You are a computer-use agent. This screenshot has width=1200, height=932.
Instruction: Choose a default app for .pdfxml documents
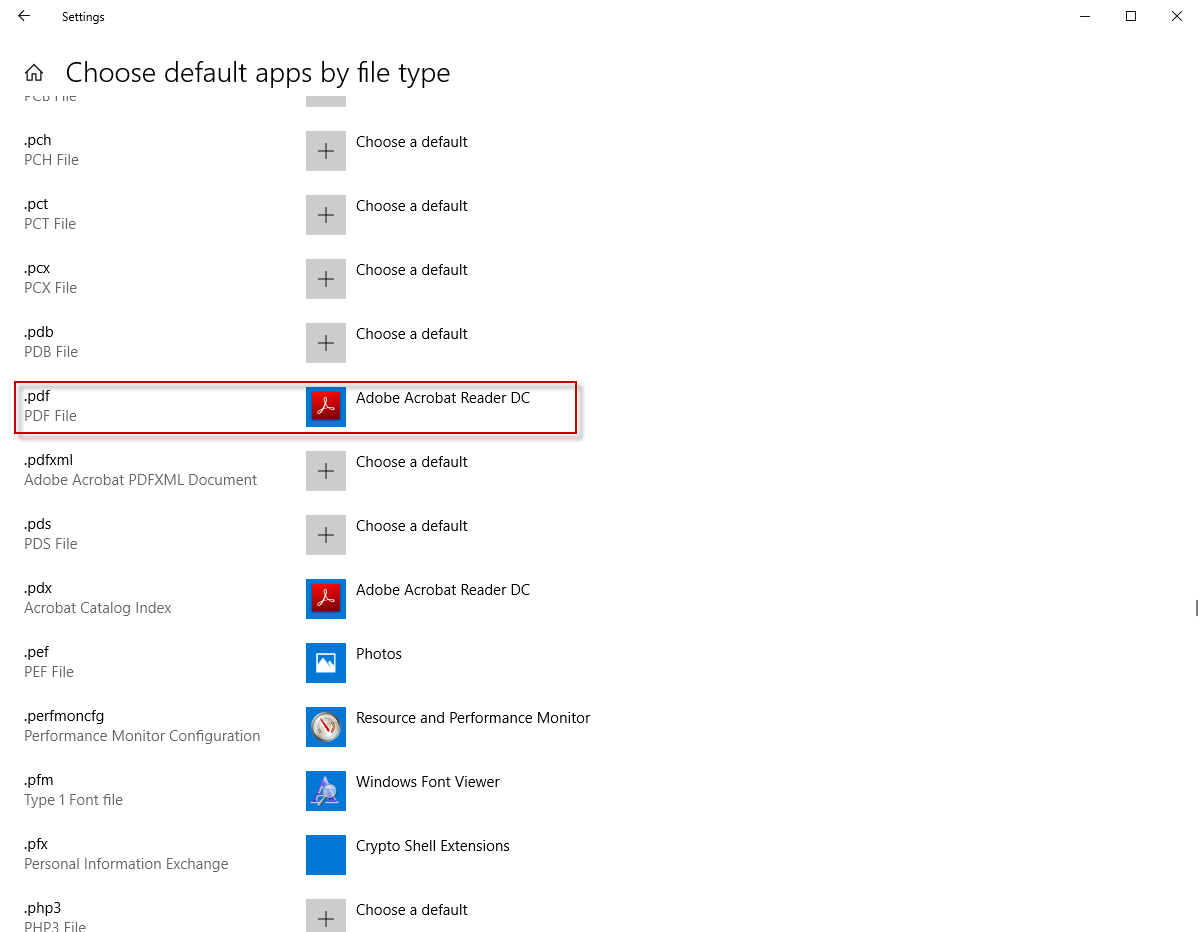[x=325, y=470]
